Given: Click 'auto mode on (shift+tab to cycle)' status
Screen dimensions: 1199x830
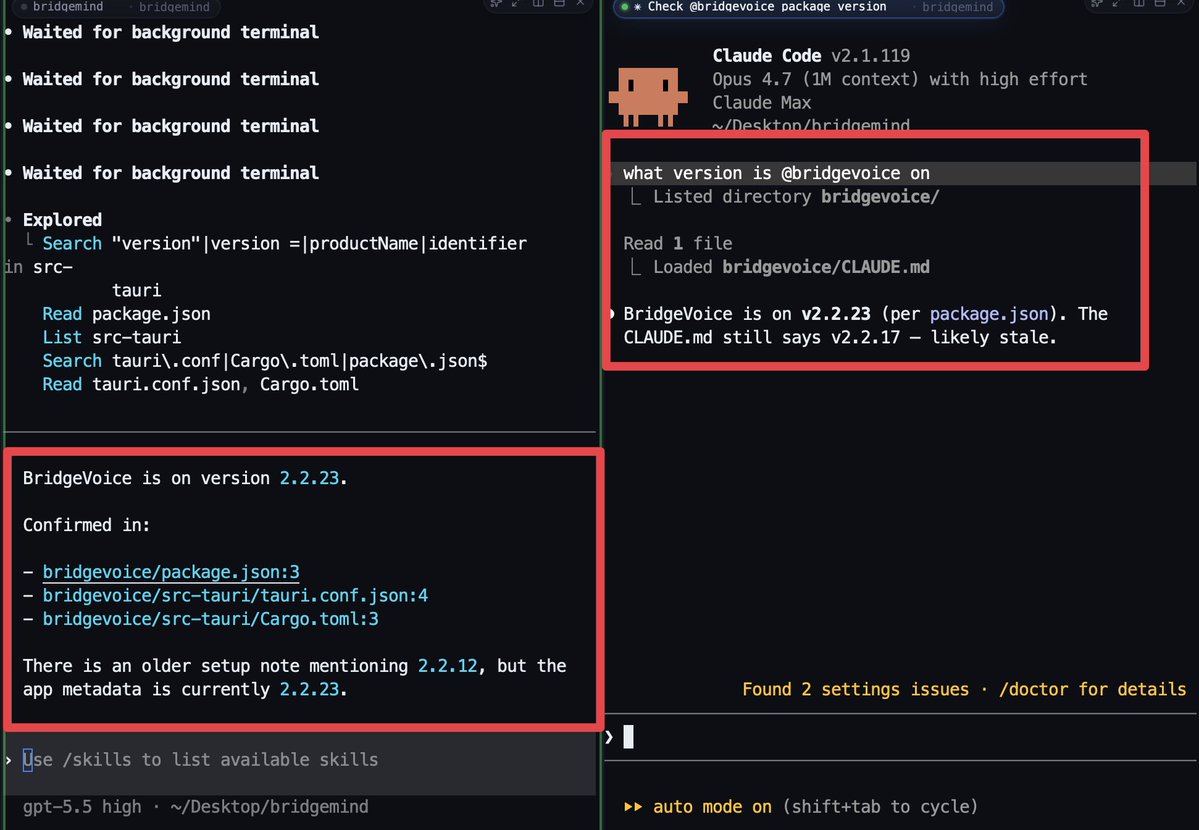Looking at the screenshot, I should pyautogui.click(x=815, y=806).
